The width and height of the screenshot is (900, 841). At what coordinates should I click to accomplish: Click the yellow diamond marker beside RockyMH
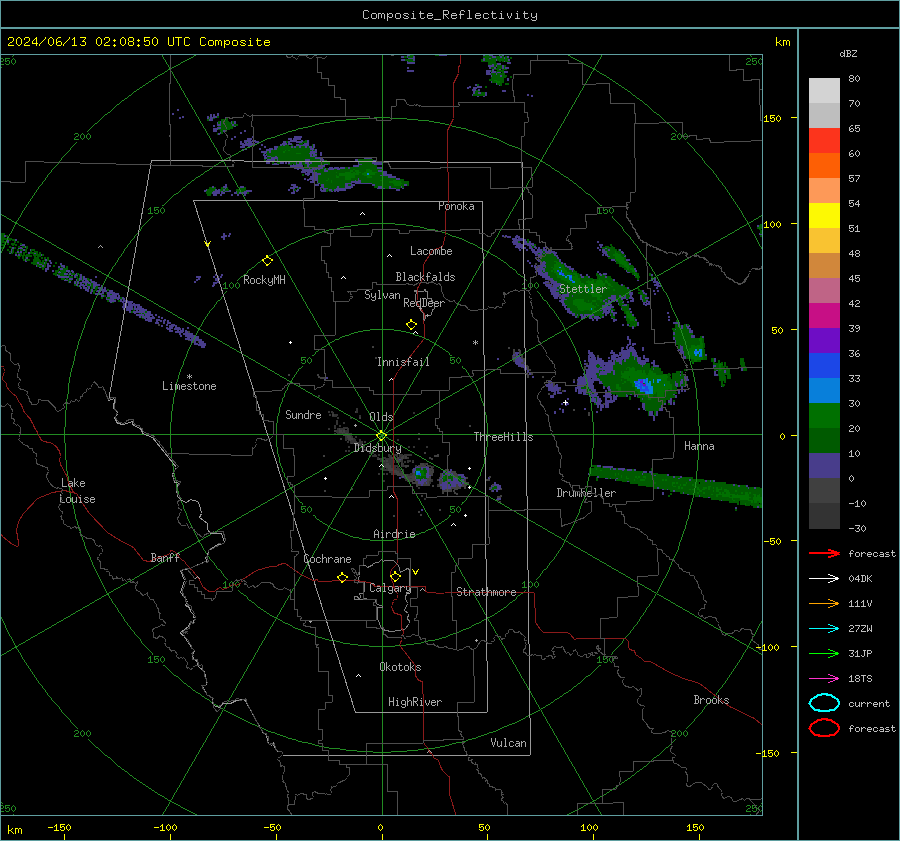click(x=267, y=261)
